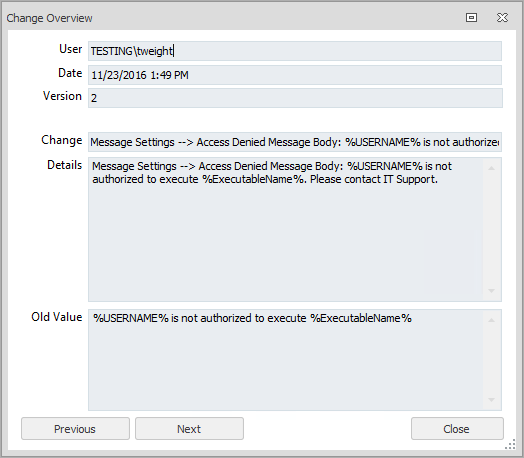Click the Previous button
Image resolution: width=524 pixels, height=458 pixels.
coord(75,429)
